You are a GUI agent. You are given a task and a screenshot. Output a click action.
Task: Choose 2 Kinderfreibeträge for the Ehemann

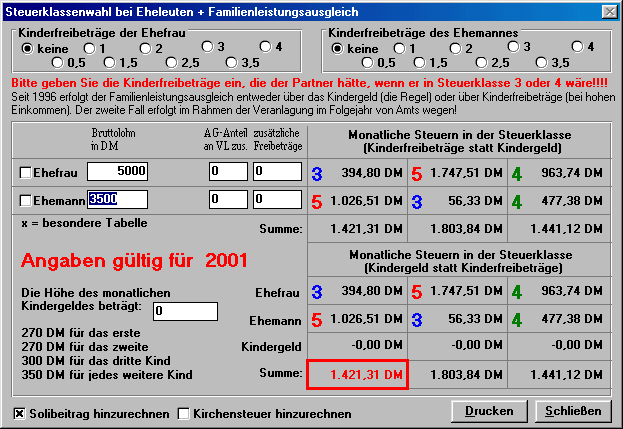pos(456,48)
